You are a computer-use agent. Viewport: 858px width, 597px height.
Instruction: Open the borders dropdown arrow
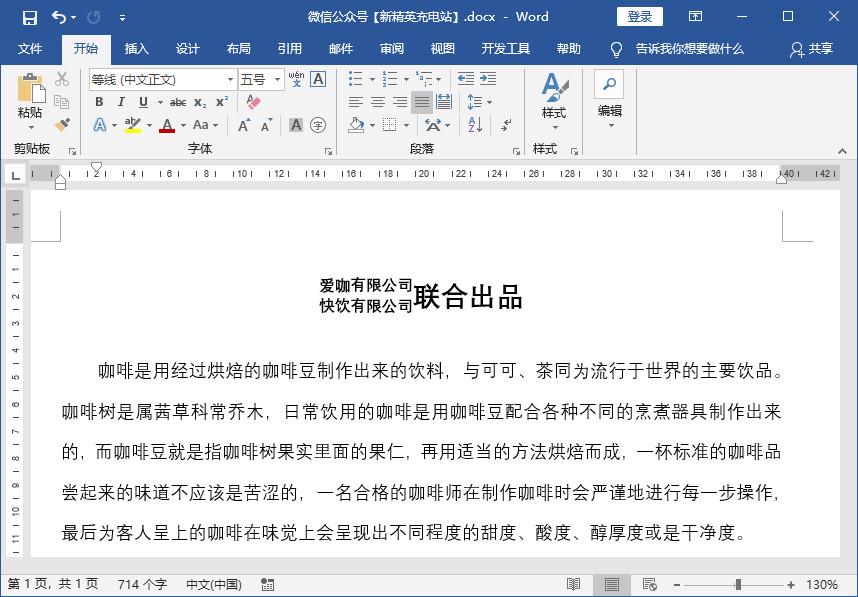(407, 125)
